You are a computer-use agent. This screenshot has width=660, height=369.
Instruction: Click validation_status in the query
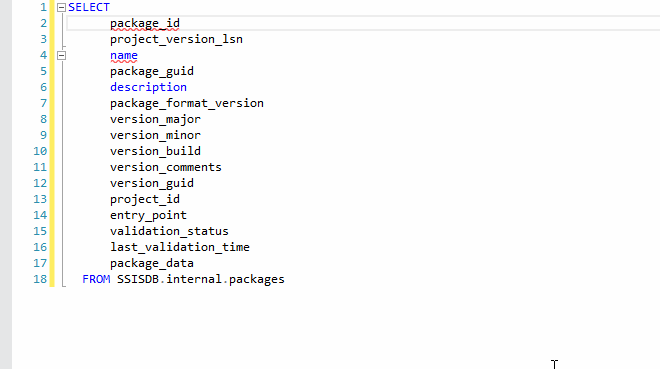click(x=169, y=231)
